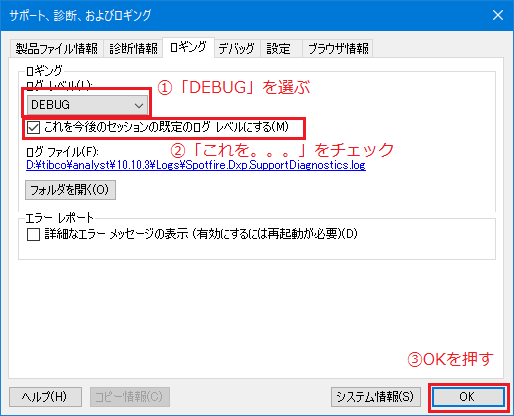
Task: Close the サポート、診断、およびロギング dialog
Action: (498, 15)
